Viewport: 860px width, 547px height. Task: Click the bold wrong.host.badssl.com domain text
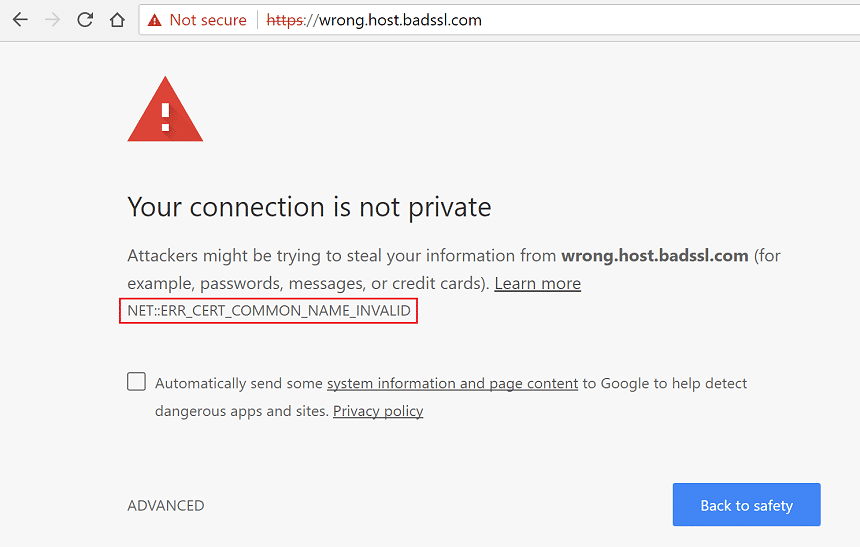tap(655, 256)
